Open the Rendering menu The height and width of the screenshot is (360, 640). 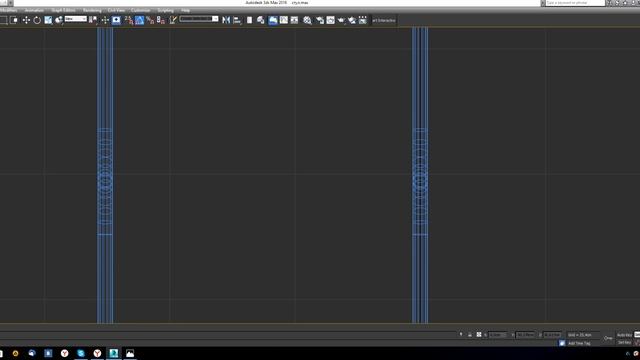pos(92,10)
